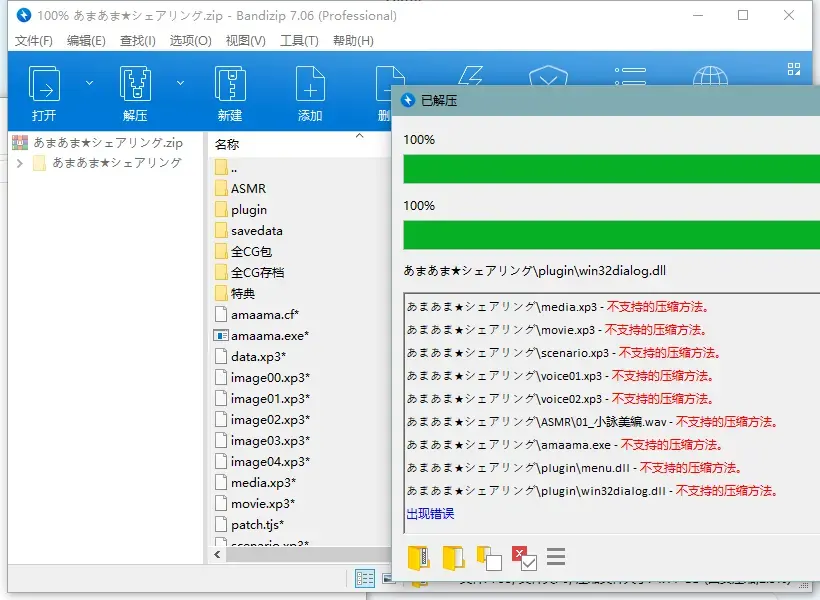Open the 帮助(H) menu
820x600 pixels.
coord(353,41)
